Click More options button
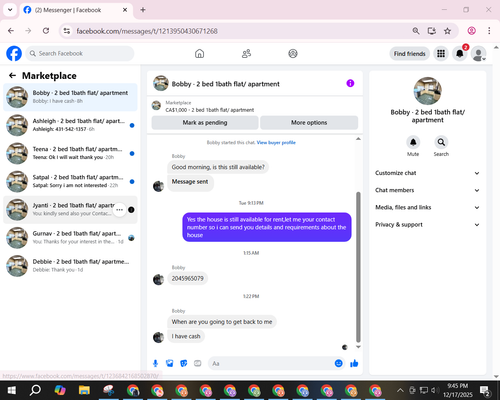This screenshot has width=500, height=400. pos(309,123)
